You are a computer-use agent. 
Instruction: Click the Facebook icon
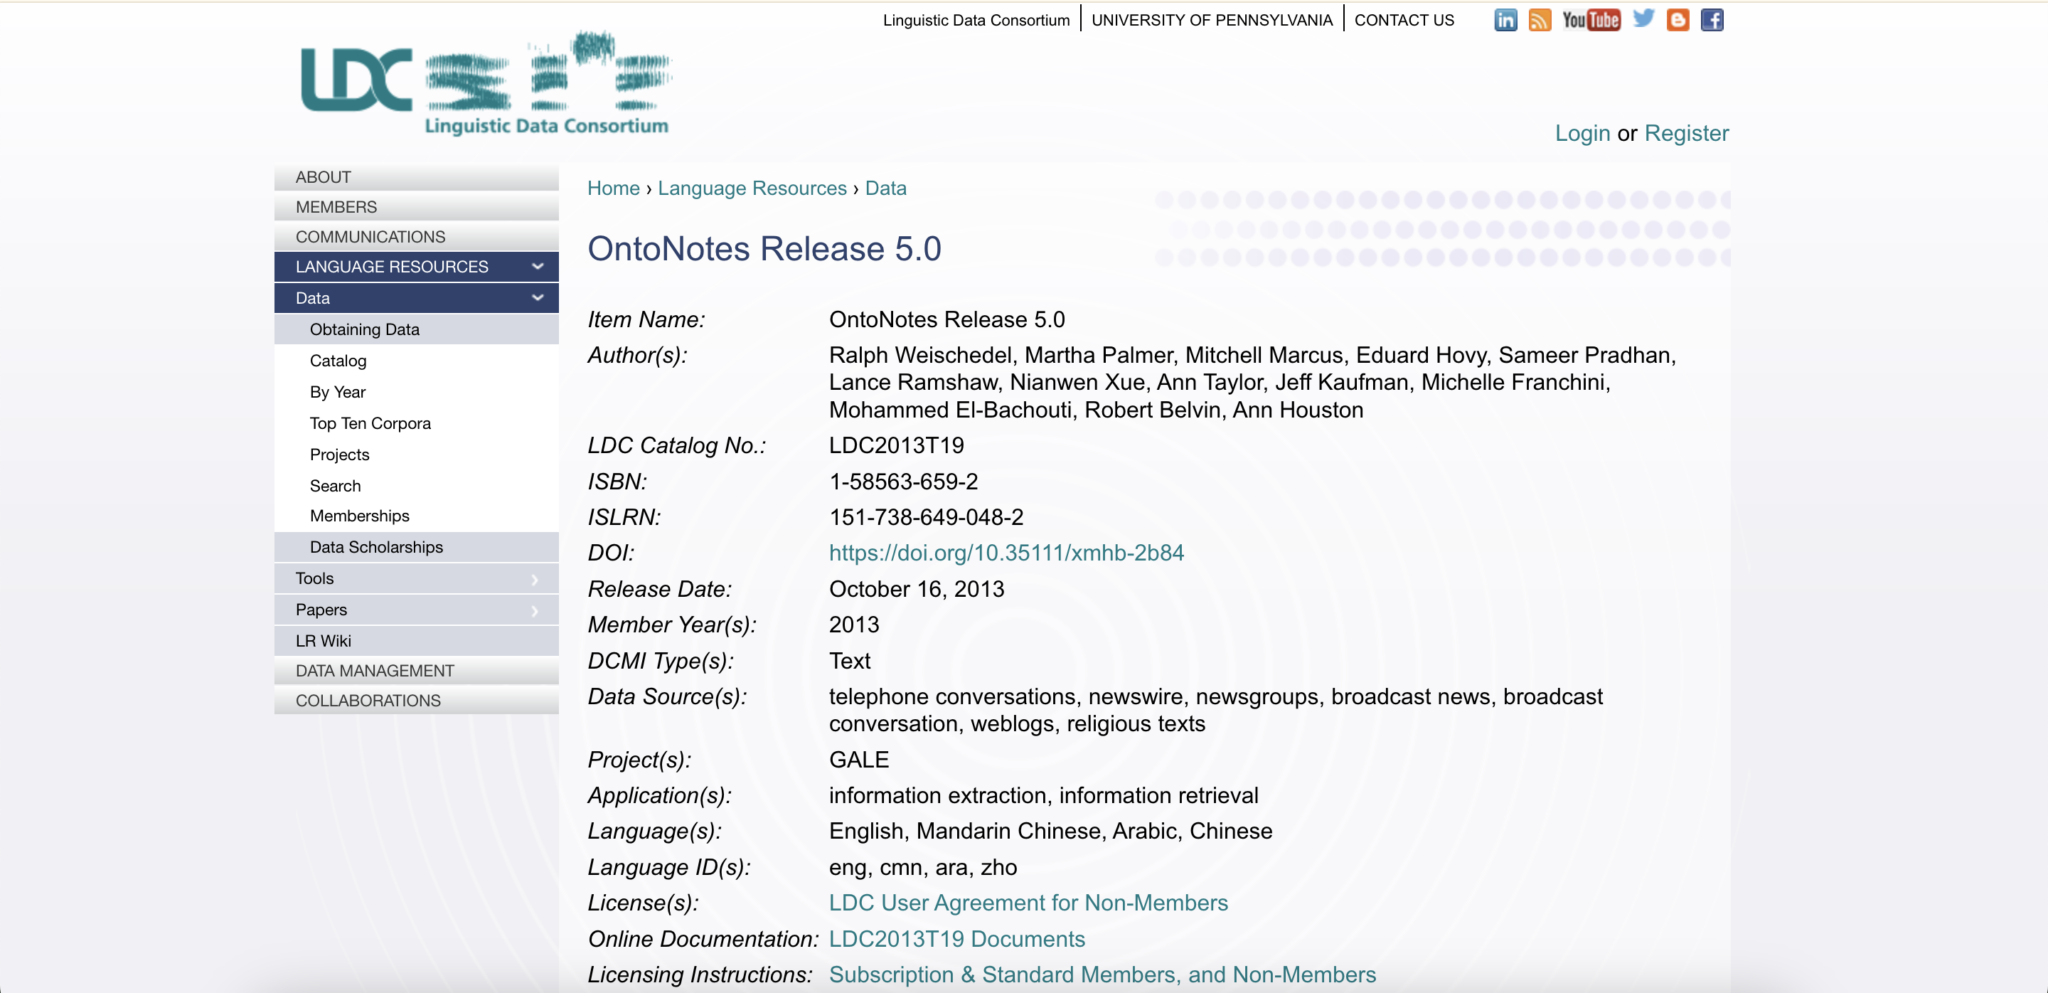[1712, 20]
